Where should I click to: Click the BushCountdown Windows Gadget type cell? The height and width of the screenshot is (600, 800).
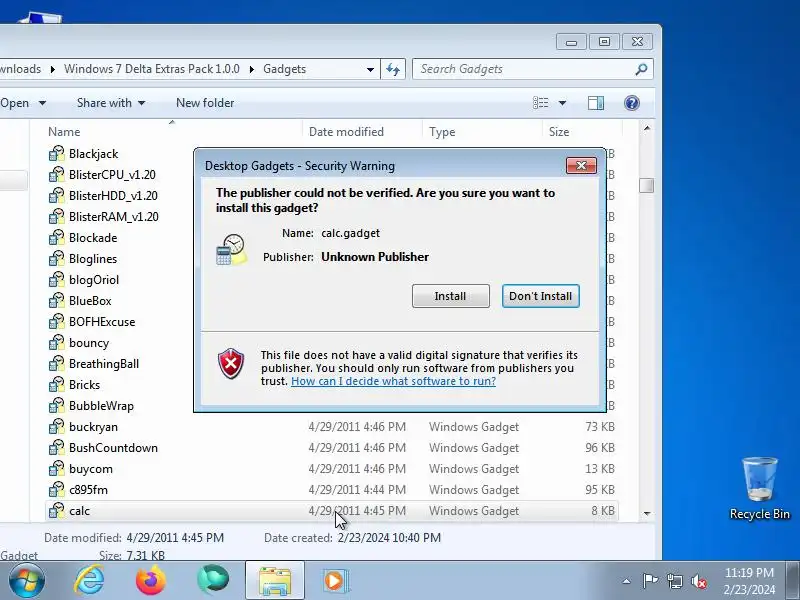click(x=474, y=447)
